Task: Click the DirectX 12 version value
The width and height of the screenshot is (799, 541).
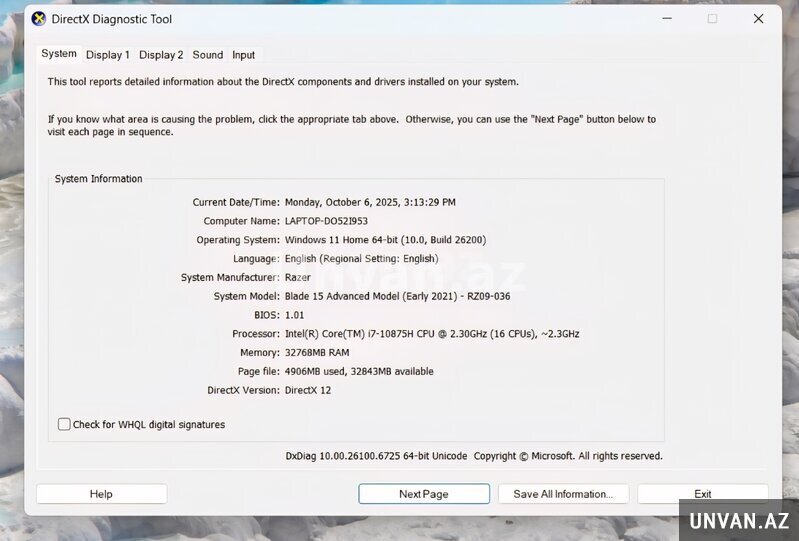Action: (x=308, y=390)
